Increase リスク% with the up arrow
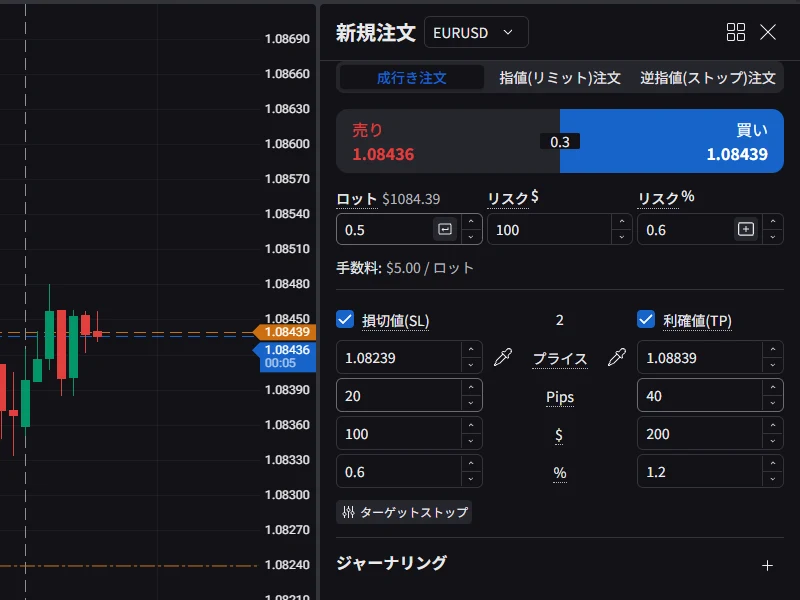 coord(773,221)
